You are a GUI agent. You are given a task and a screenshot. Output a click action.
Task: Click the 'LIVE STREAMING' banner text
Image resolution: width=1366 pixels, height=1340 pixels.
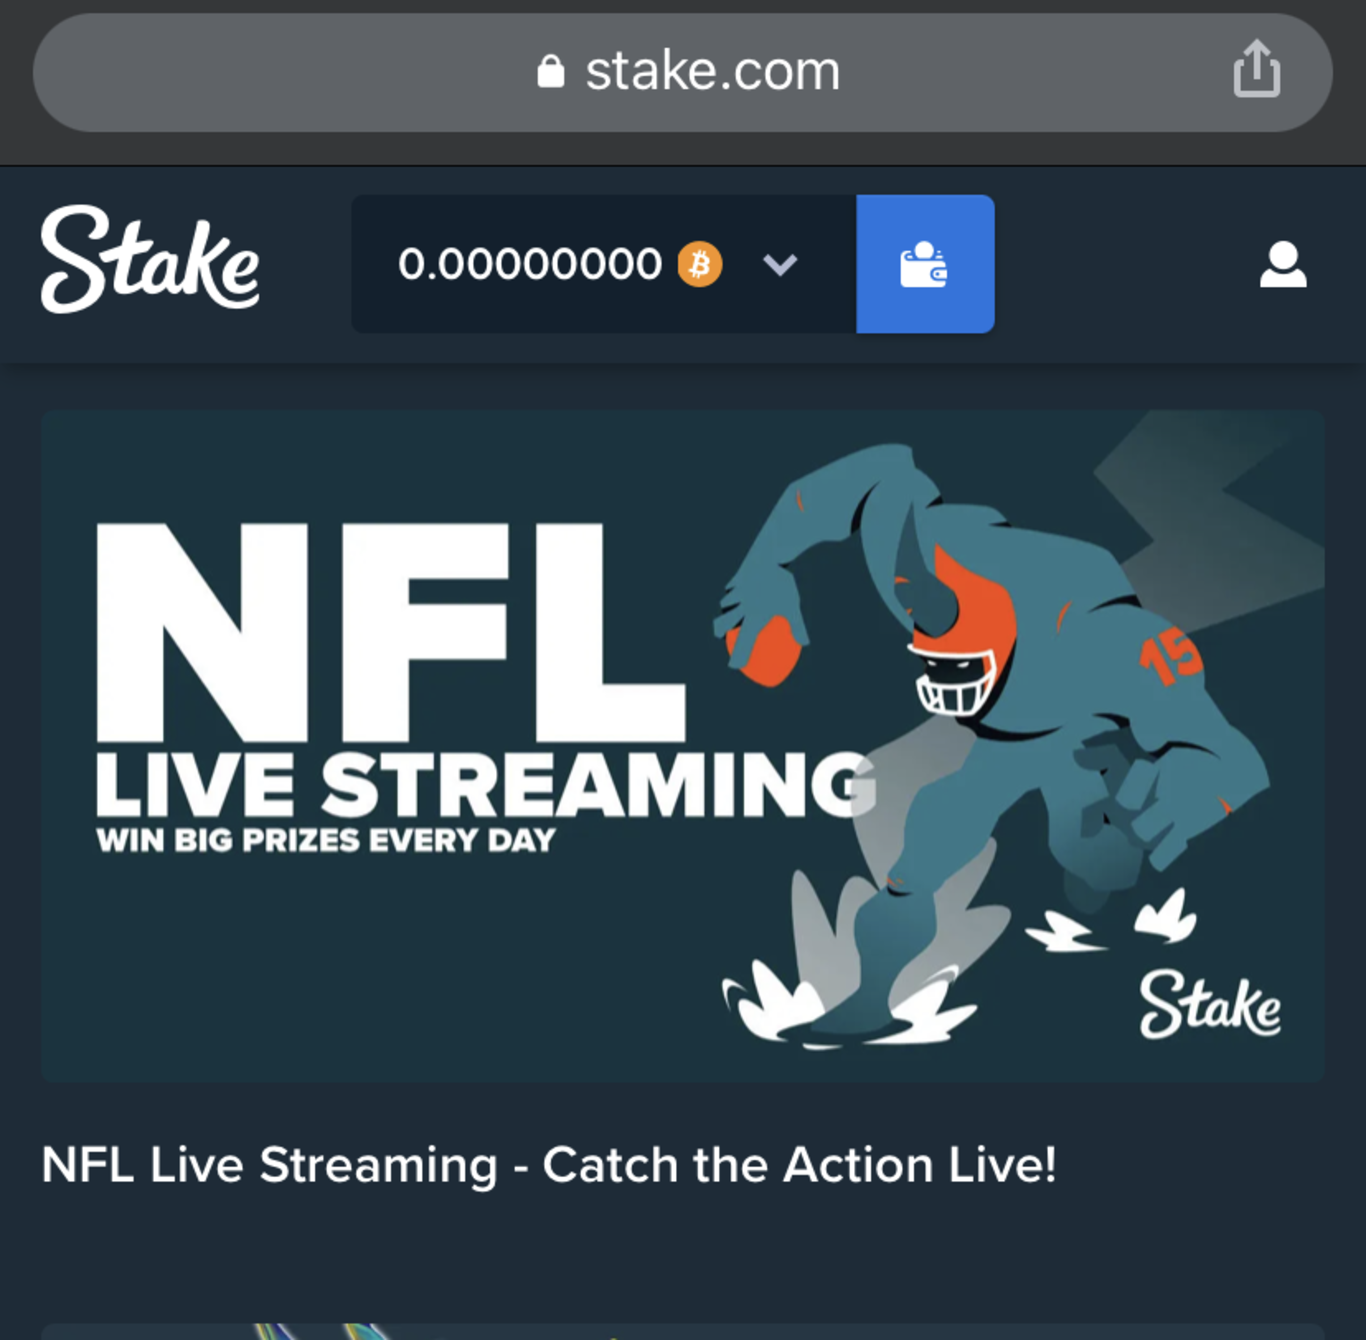[x=486, y=785]
